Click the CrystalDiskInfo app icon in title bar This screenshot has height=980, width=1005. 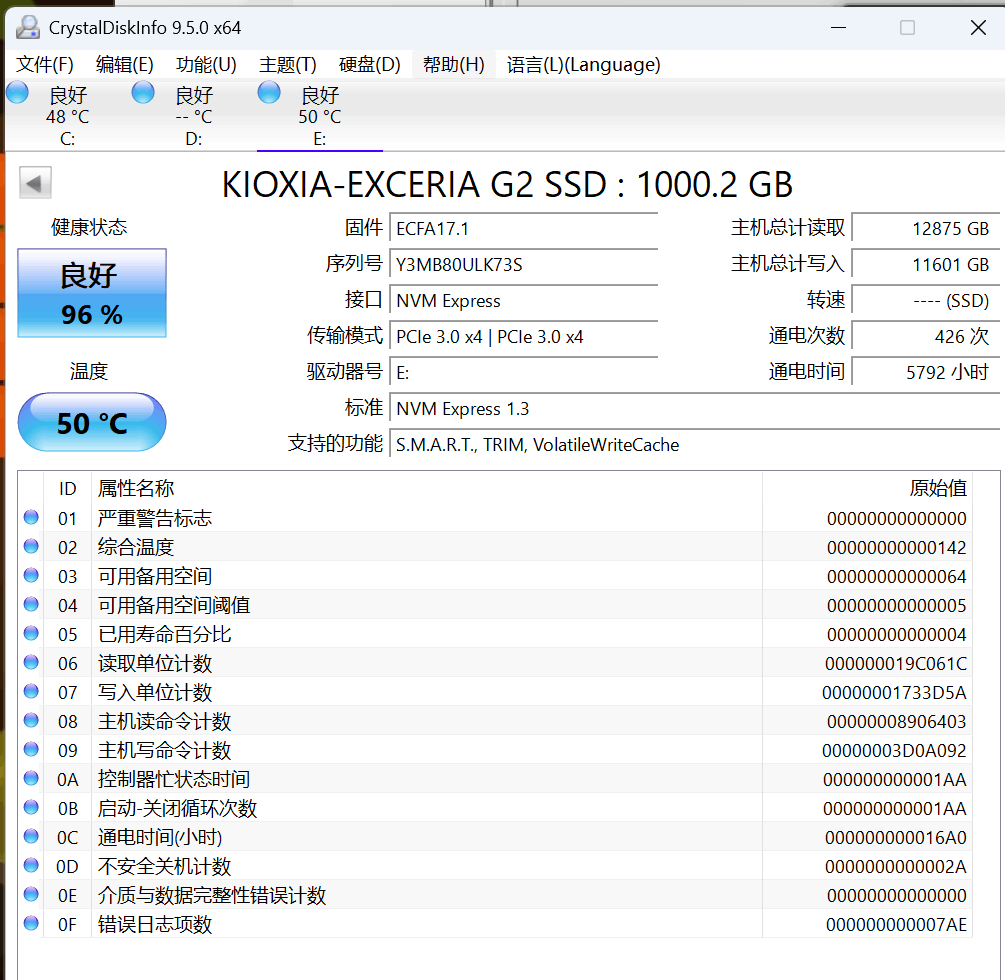[28, 27]
